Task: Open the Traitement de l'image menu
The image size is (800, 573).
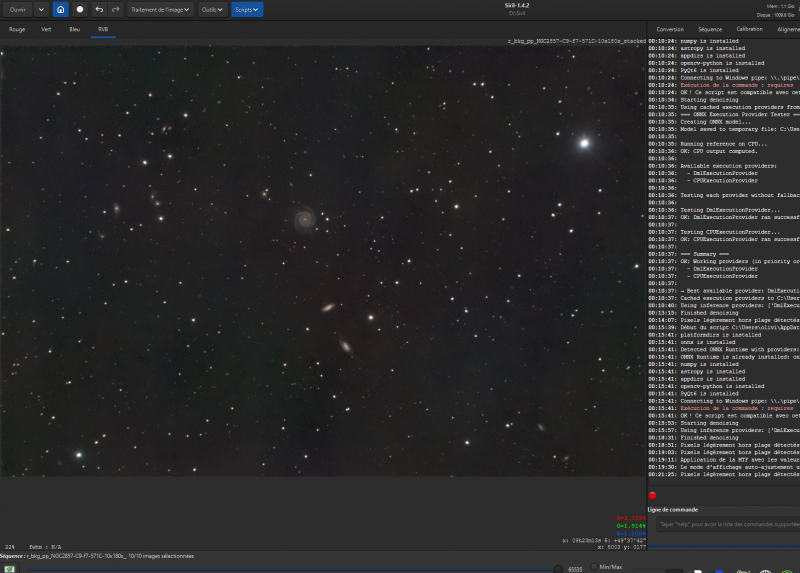Action: coord(160,9)
